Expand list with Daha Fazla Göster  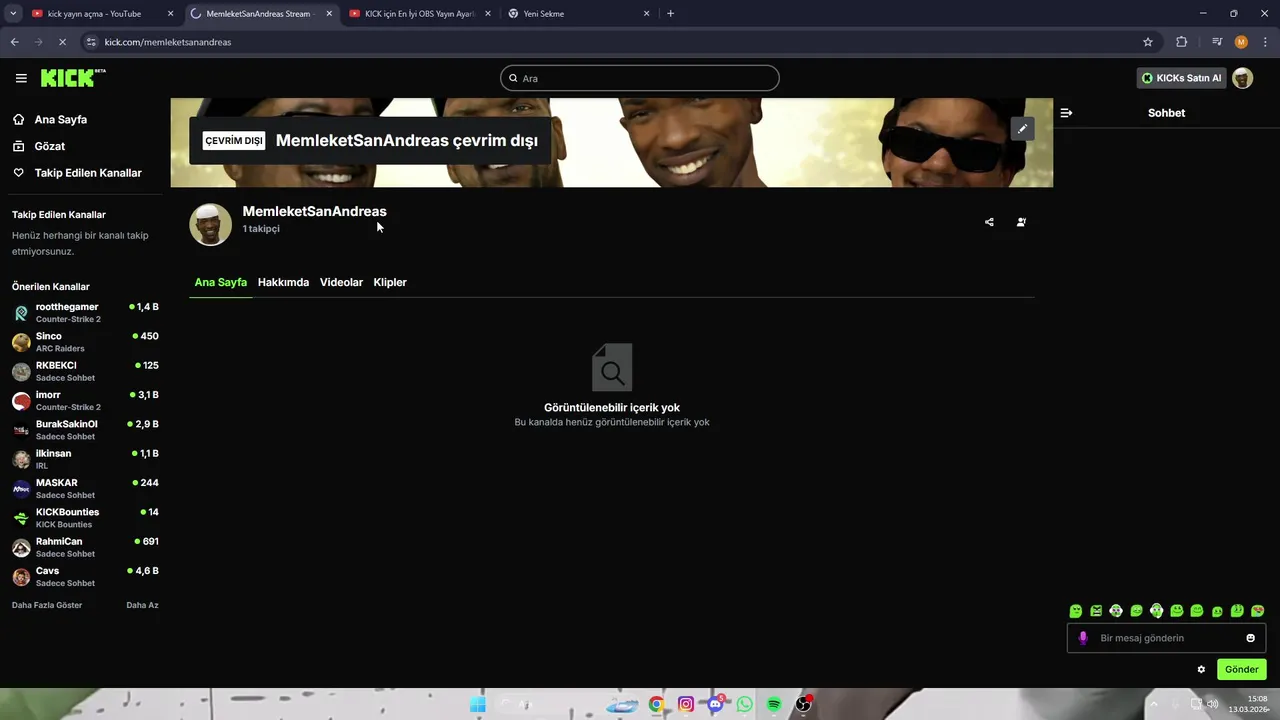47,605
